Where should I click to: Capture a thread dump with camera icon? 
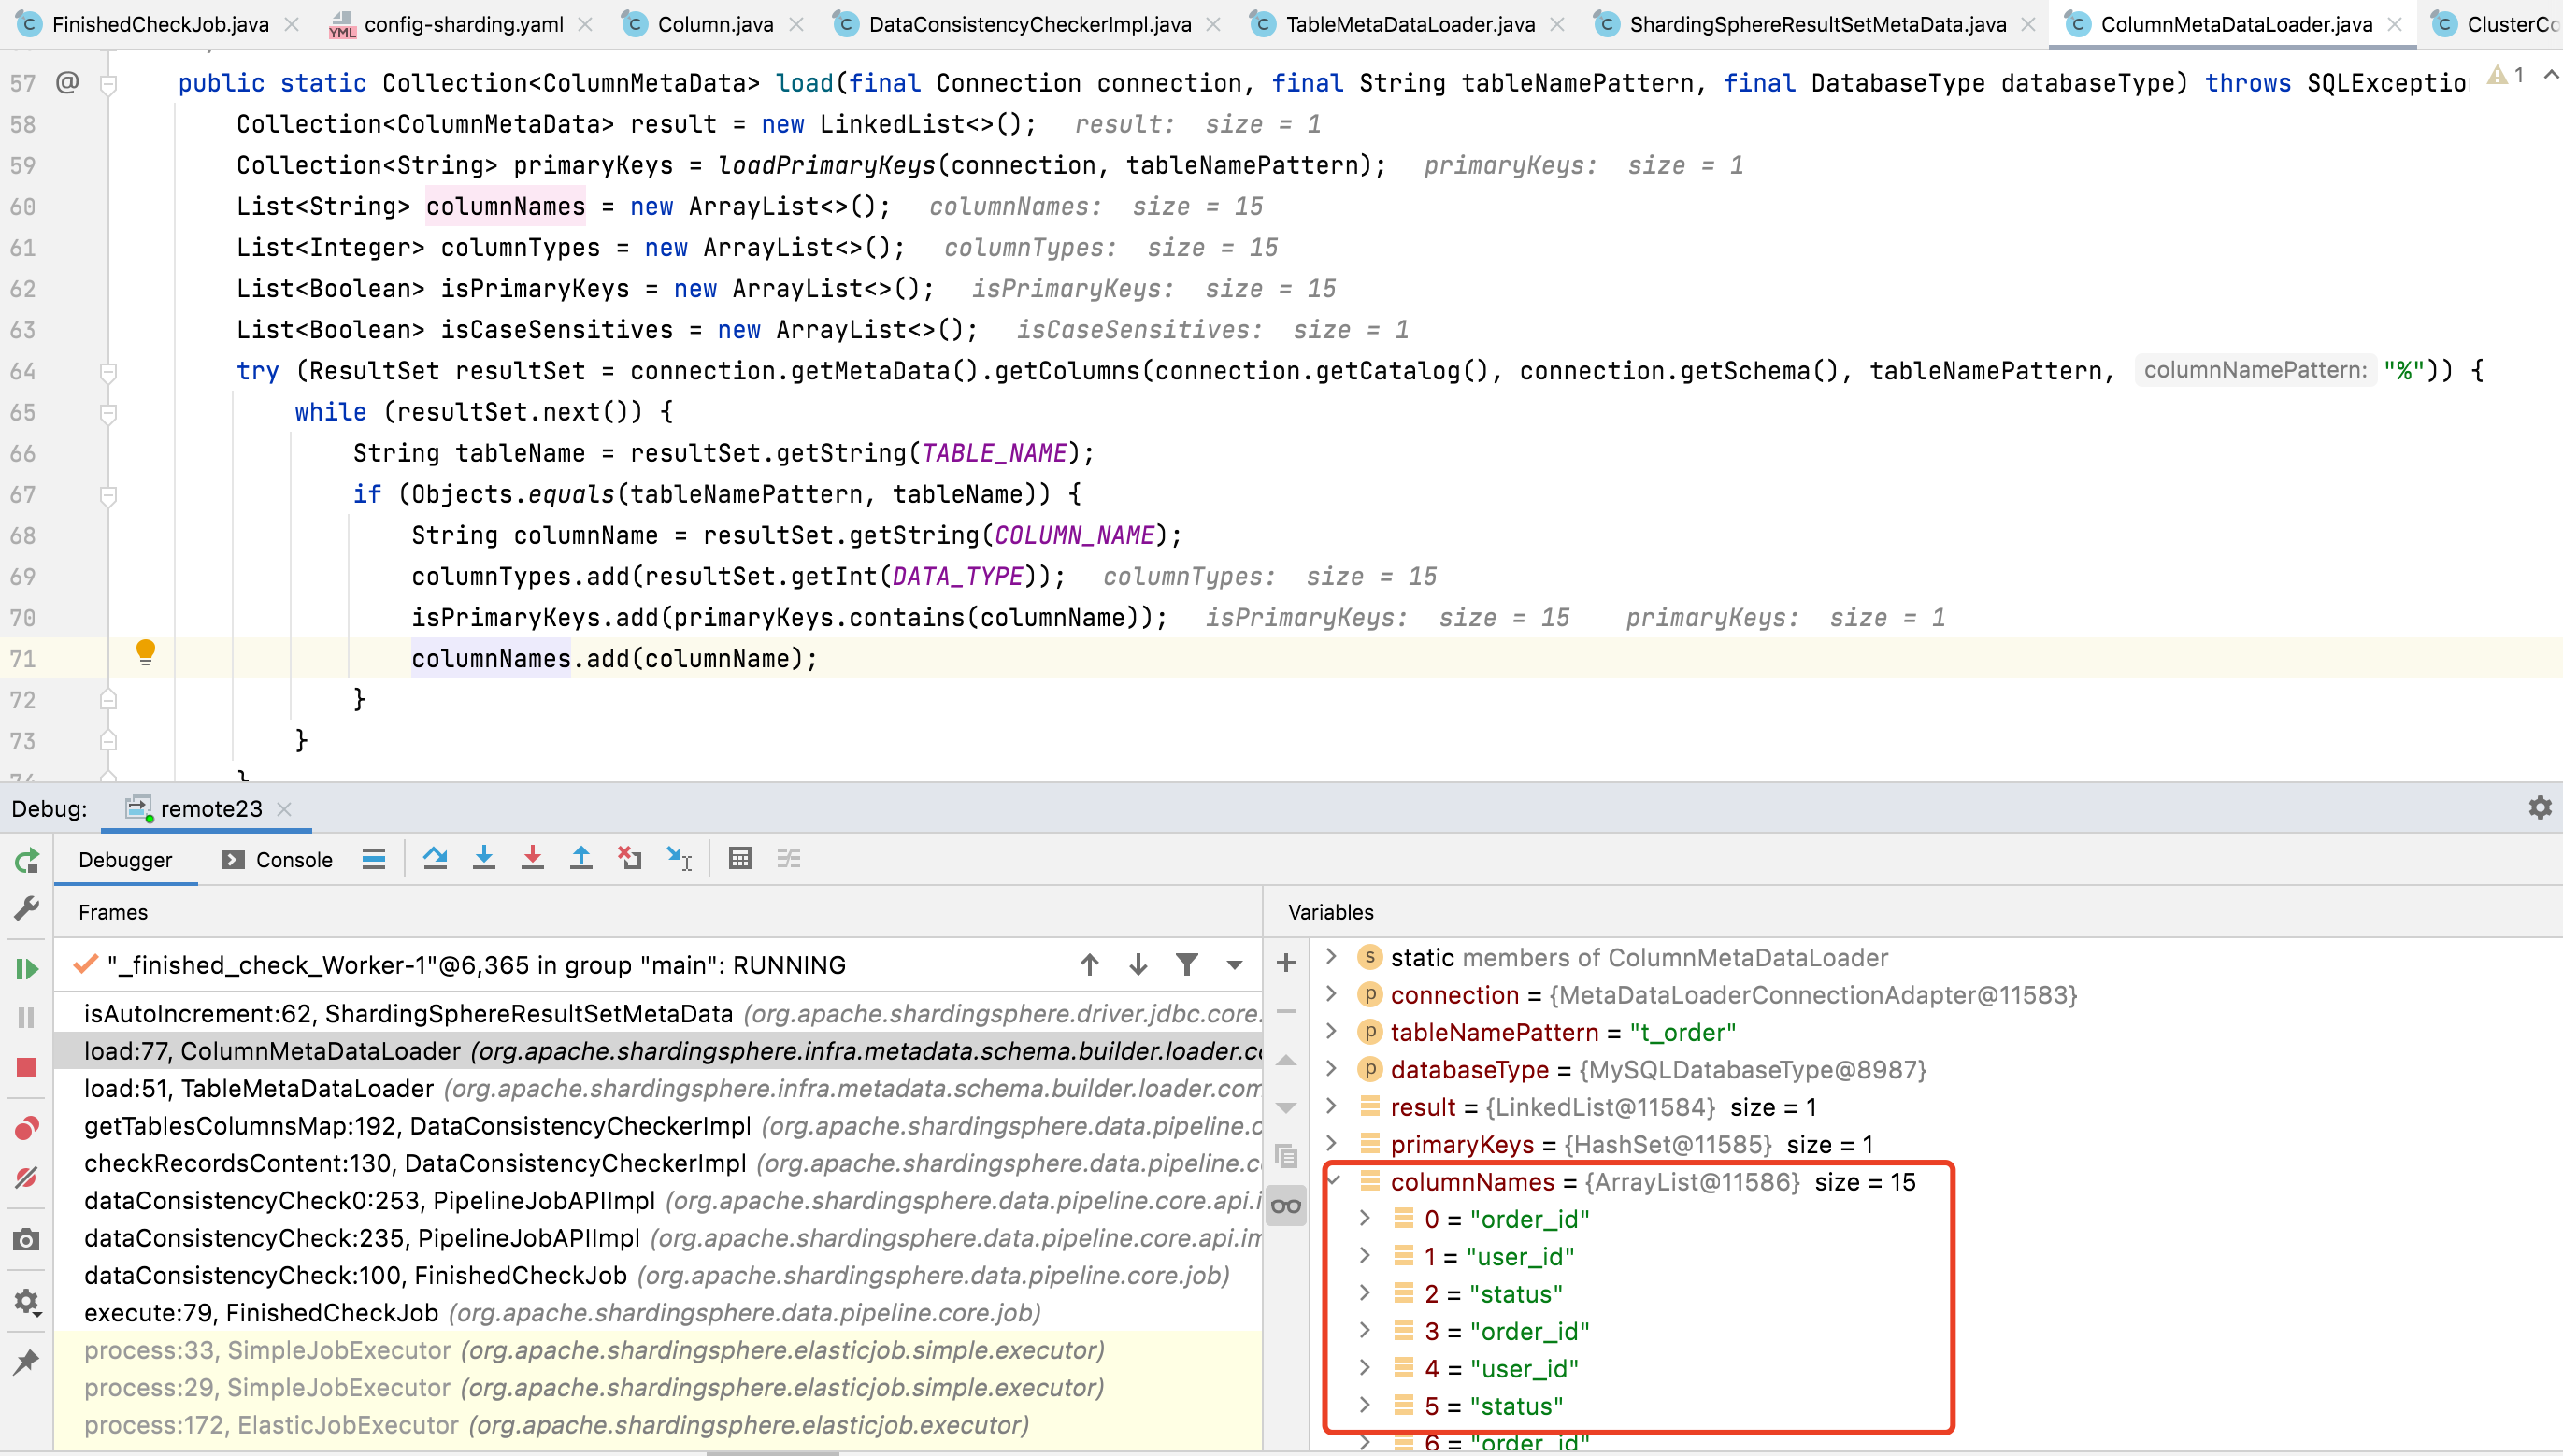(x=27, y=1240)
